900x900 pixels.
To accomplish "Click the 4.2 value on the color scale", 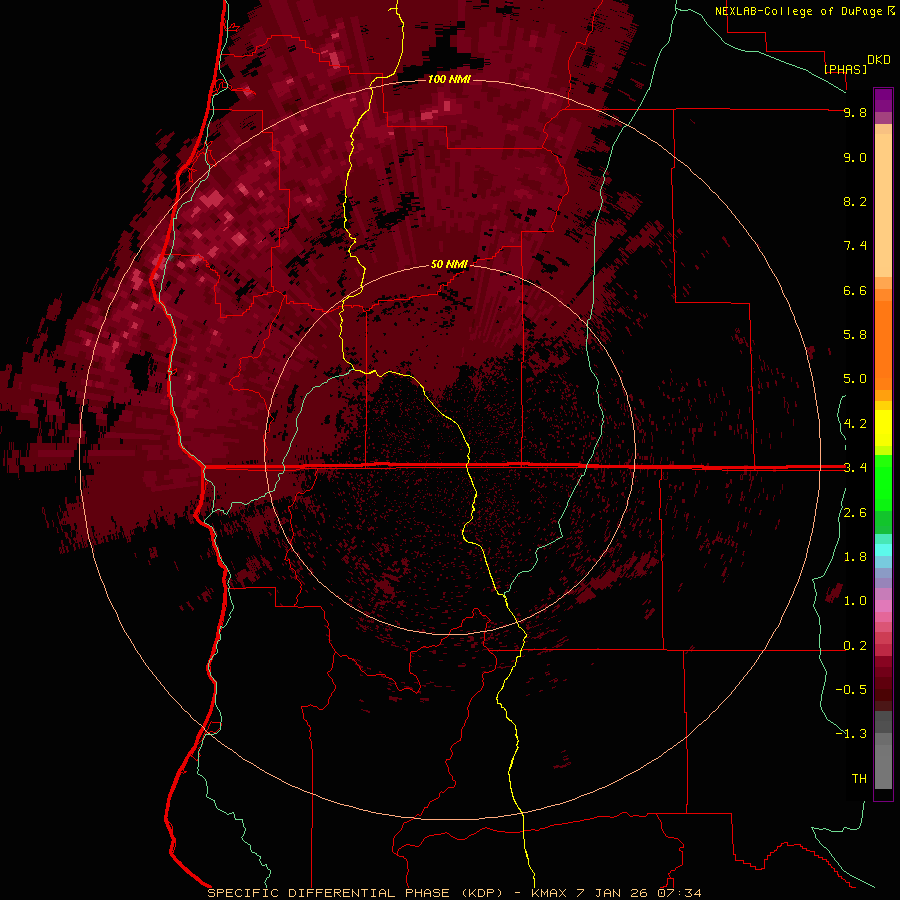I will (855, 424).
